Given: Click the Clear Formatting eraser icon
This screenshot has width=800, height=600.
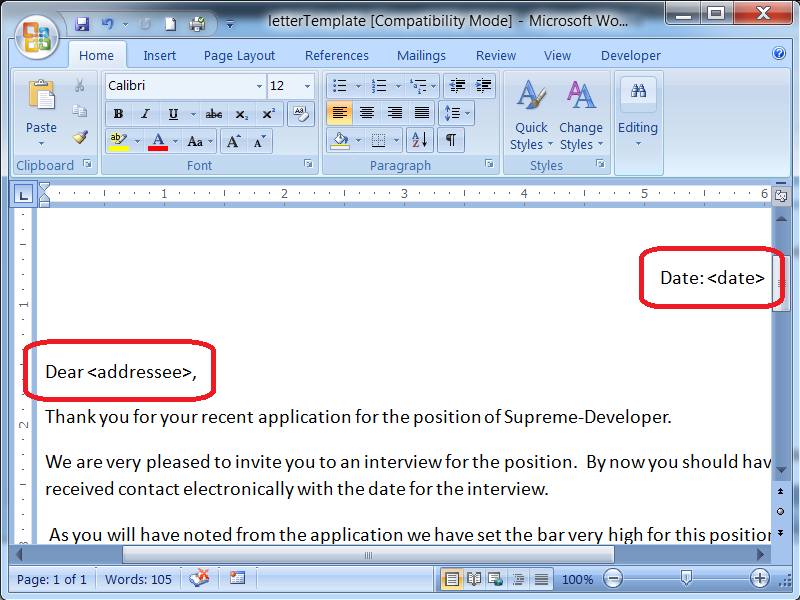Looking at the screenshot, I should [x=301, y=114].
